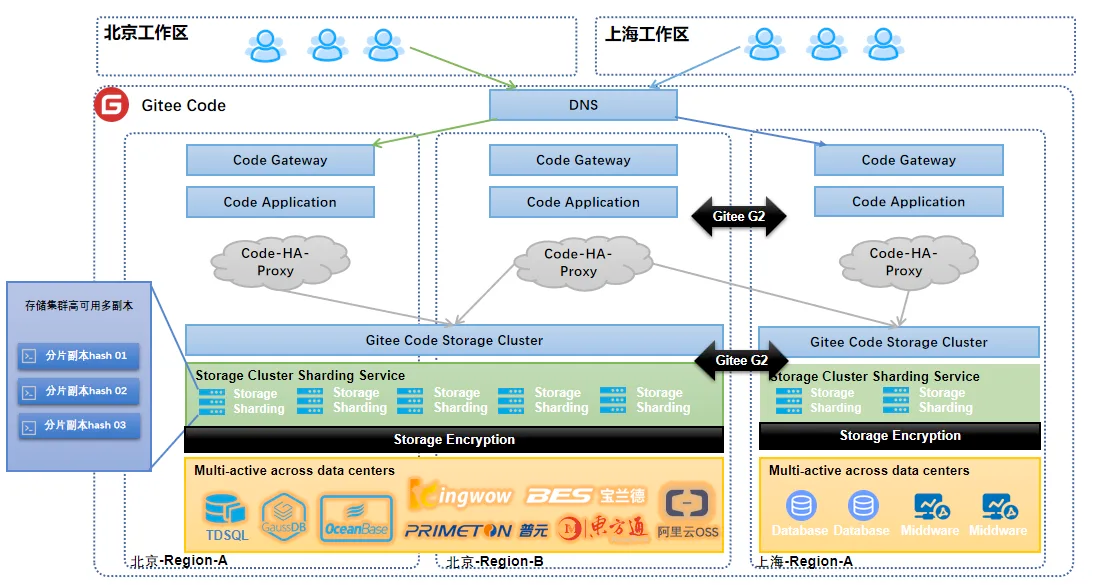Screen dimensions: 1093x585
Task: Click the second Database icon in 上海-Region-A
Action: pos(863,506)
